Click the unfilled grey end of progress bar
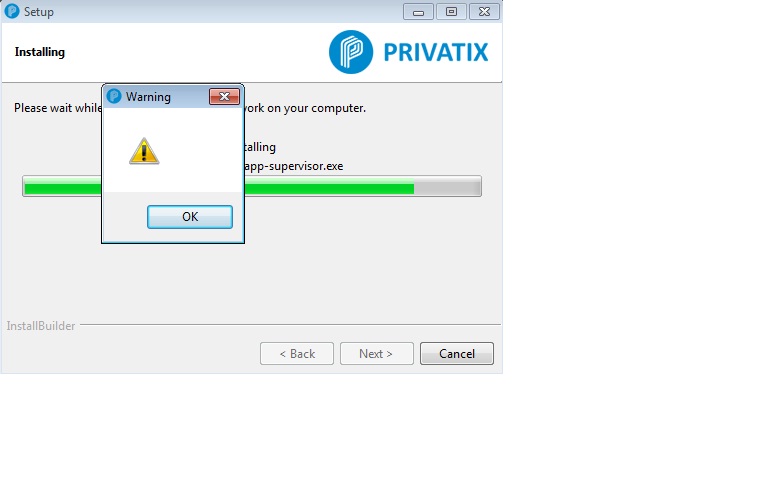 (447, 186)
